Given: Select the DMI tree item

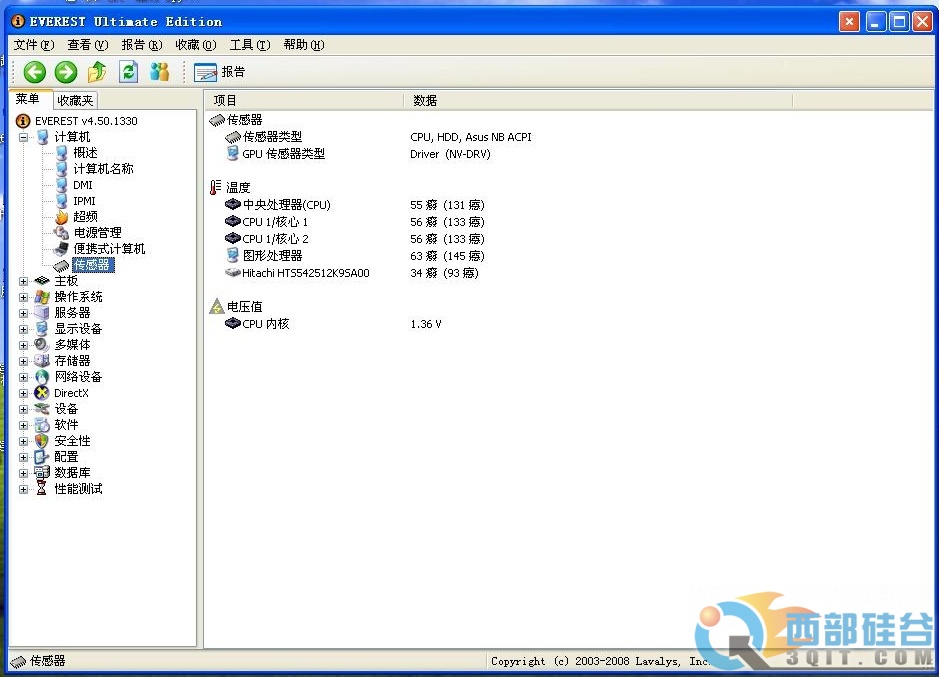Looking at the screenshot, I should (x=83, y=185).
